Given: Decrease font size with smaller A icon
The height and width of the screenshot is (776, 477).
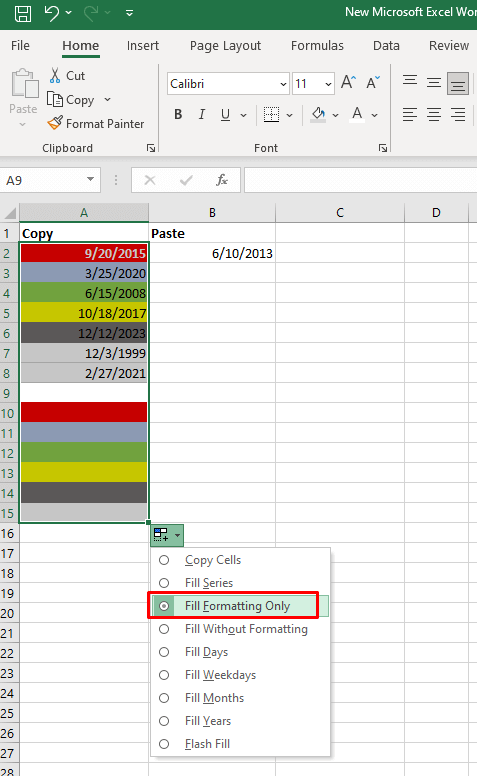Looking at the screenshot, I should click(x=373, y=83).
